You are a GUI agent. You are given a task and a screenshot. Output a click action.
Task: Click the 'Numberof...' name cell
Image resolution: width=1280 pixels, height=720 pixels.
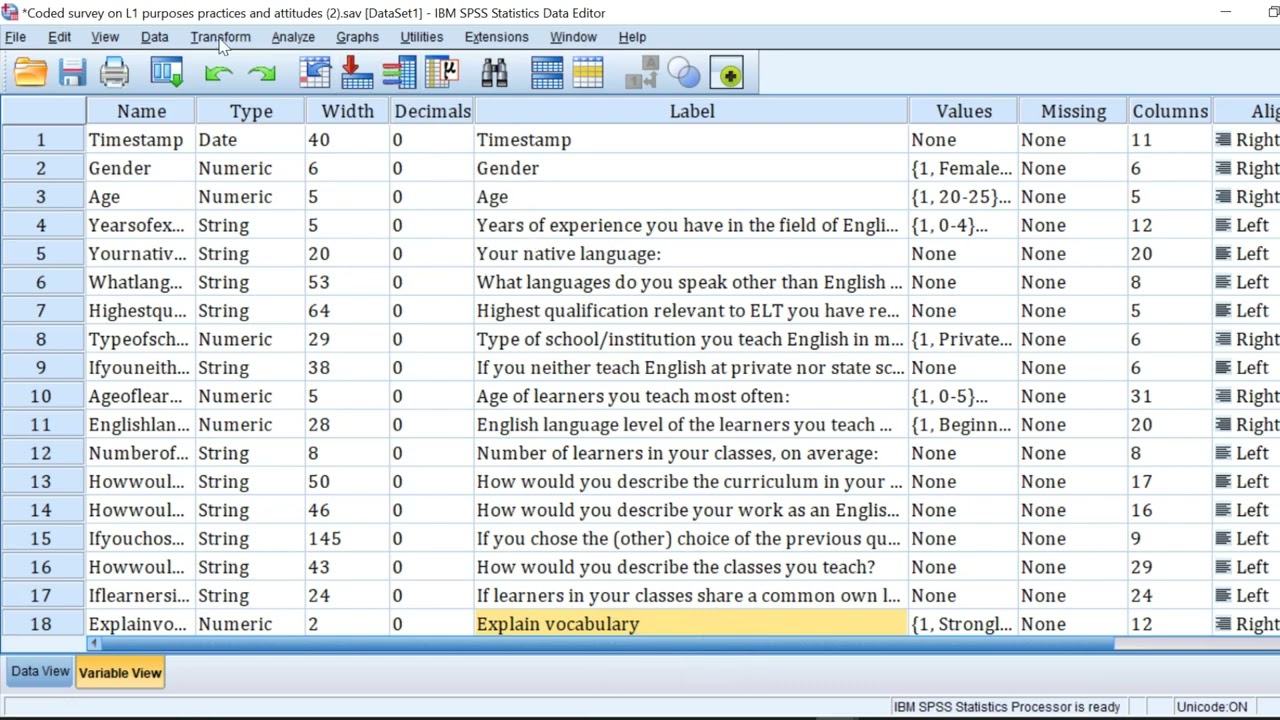(141, 453)
